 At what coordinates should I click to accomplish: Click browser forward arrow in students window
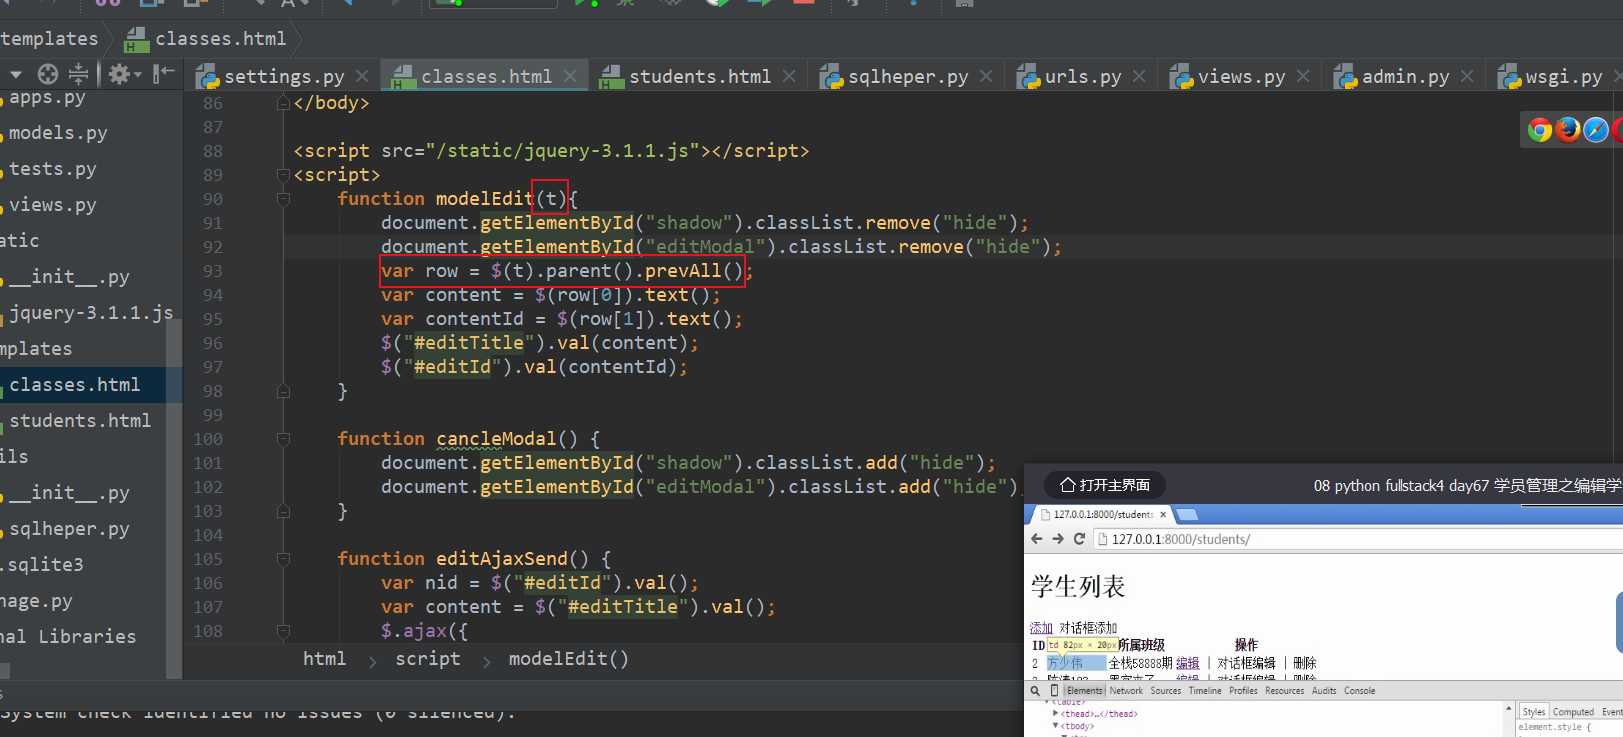[x=1058, y=538]
